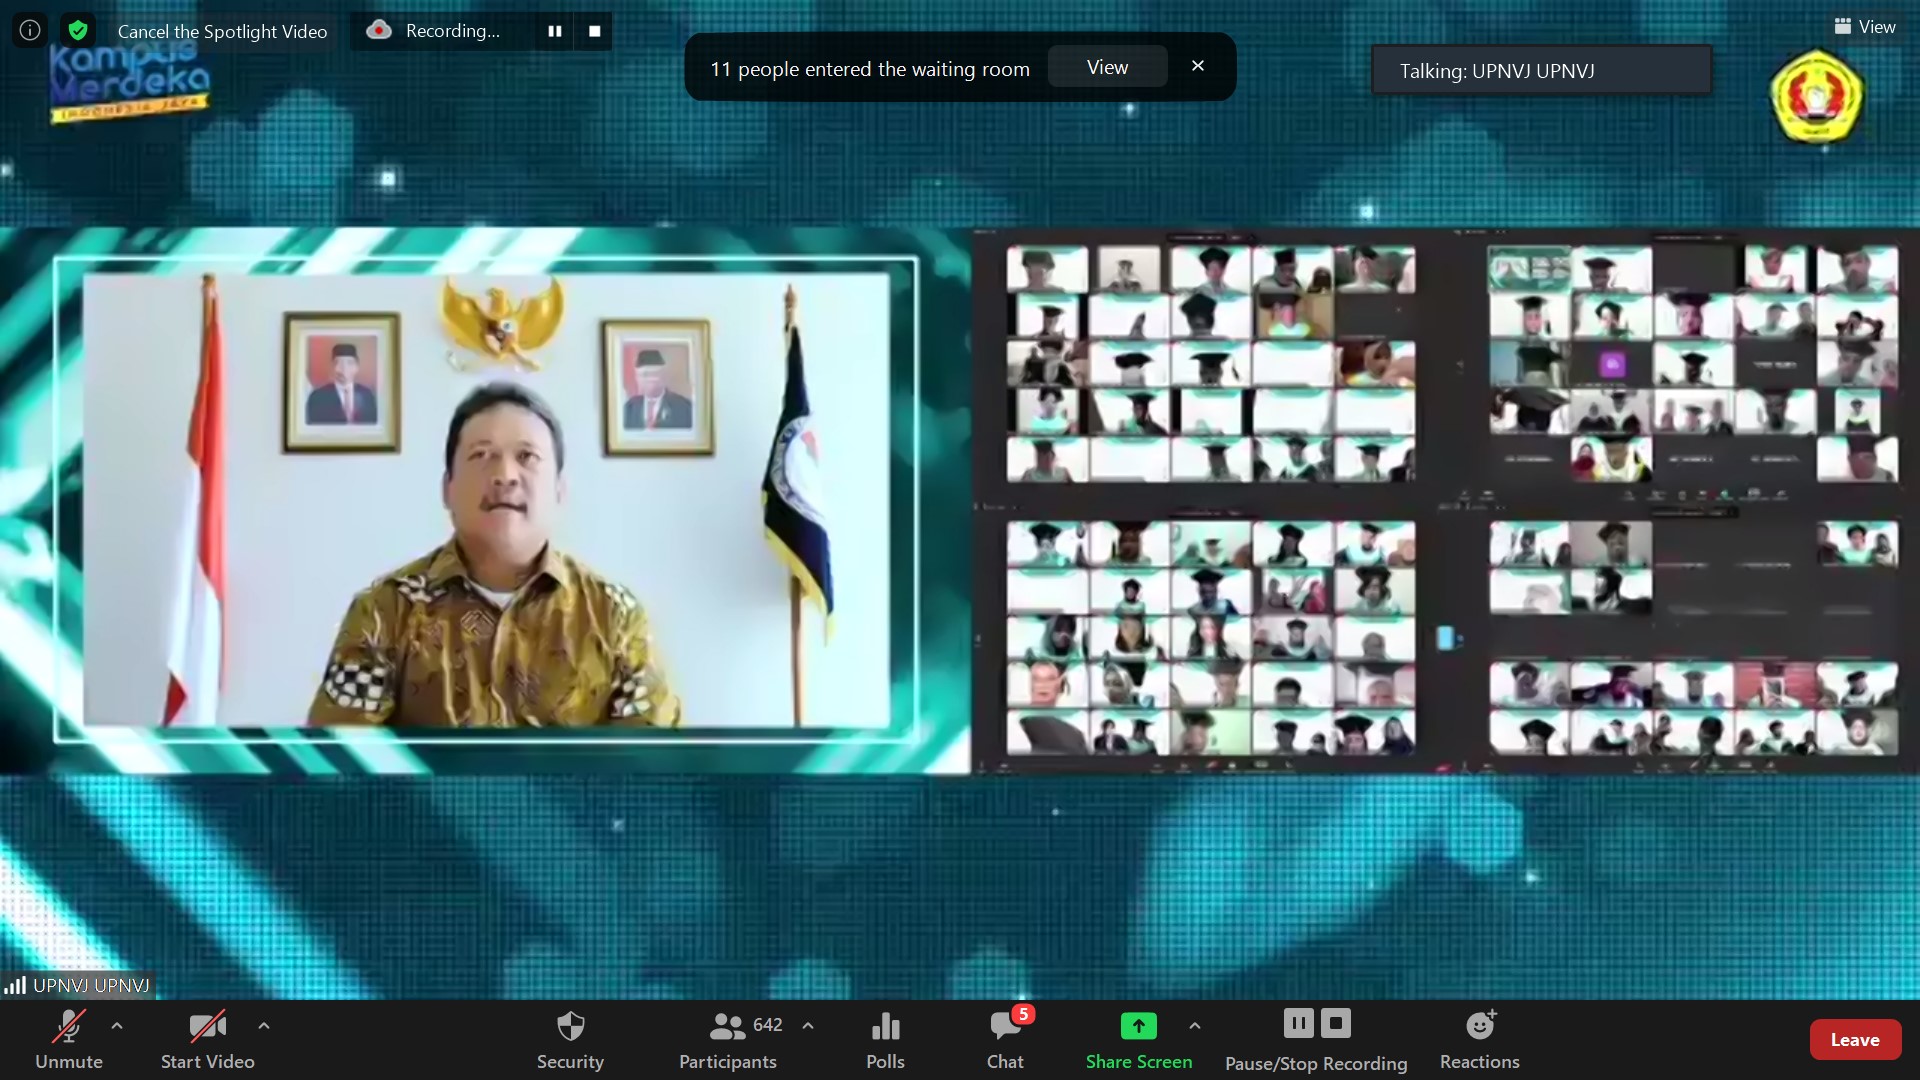Image resolution: width=1920 pixels, height=1080 pixels.
Task: Expand audio options arrow beside Unmute
Action: [x=117, y=1026]
